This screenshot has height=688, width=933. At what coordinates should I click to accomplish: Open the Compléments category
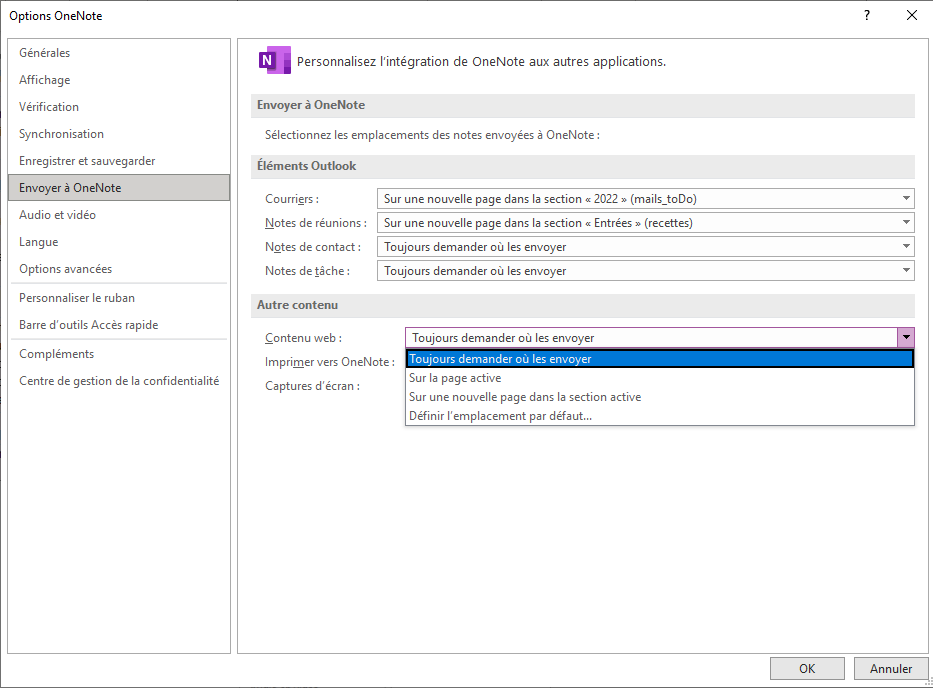[x=119, y=354]
